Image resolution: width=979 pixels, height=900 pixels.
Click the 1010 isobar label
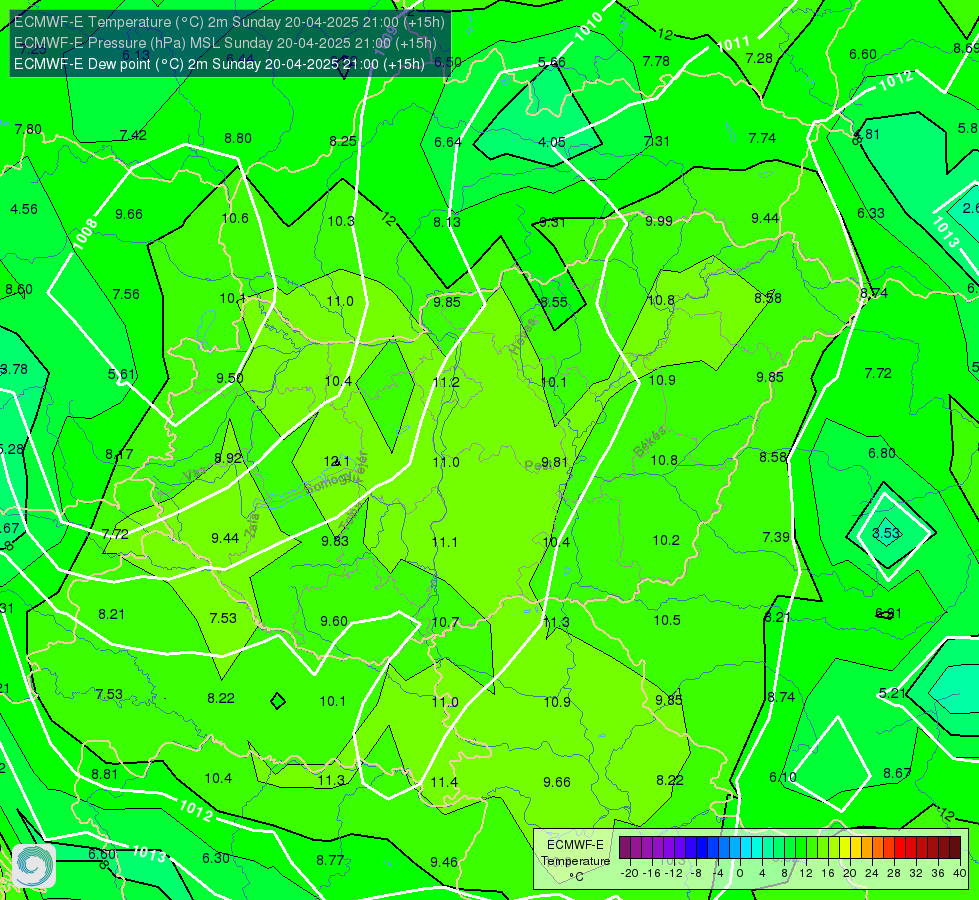coord(589,27)
